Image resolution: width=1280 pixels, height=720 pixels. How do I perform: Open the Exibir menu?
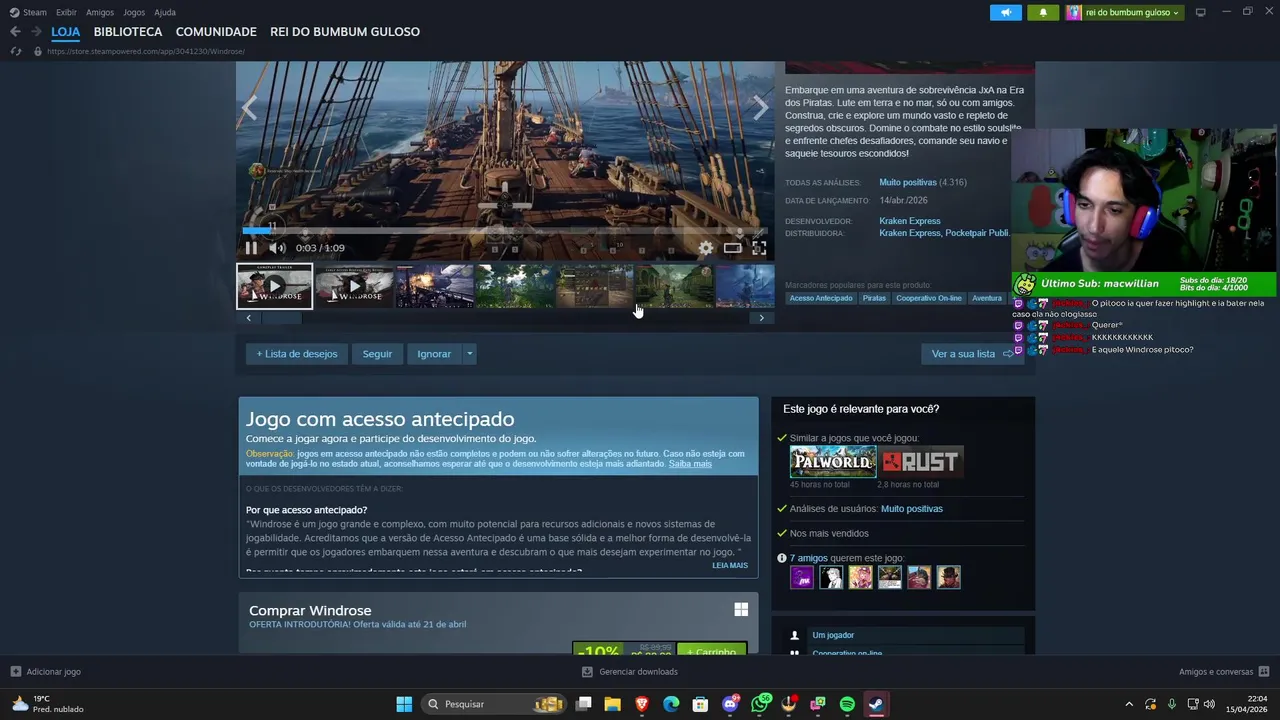point(66,12)
